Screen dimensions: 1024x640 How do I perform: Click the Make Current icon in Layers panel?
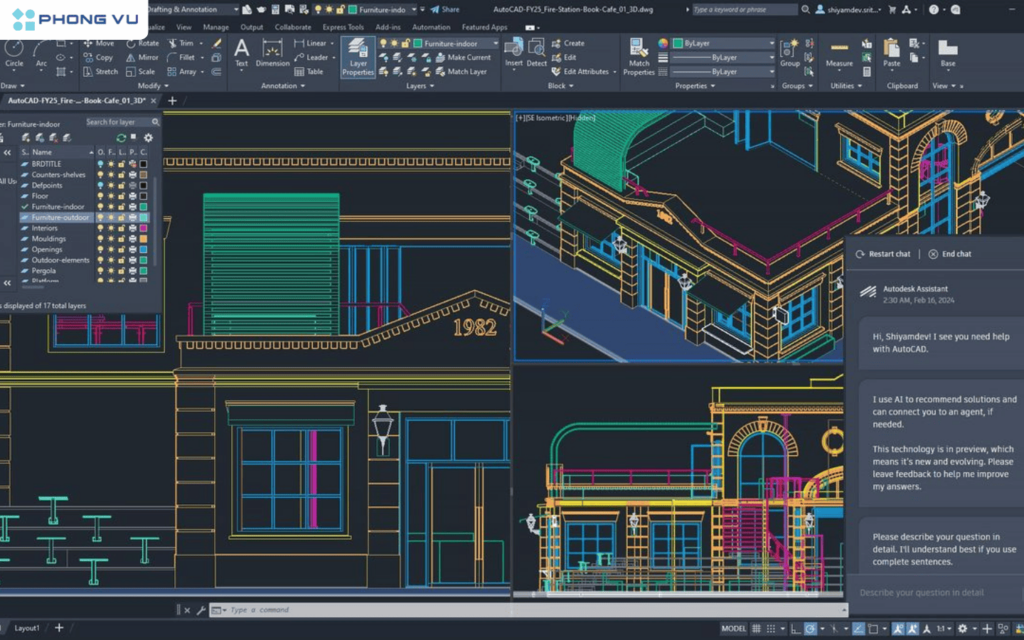pos(439,57)
